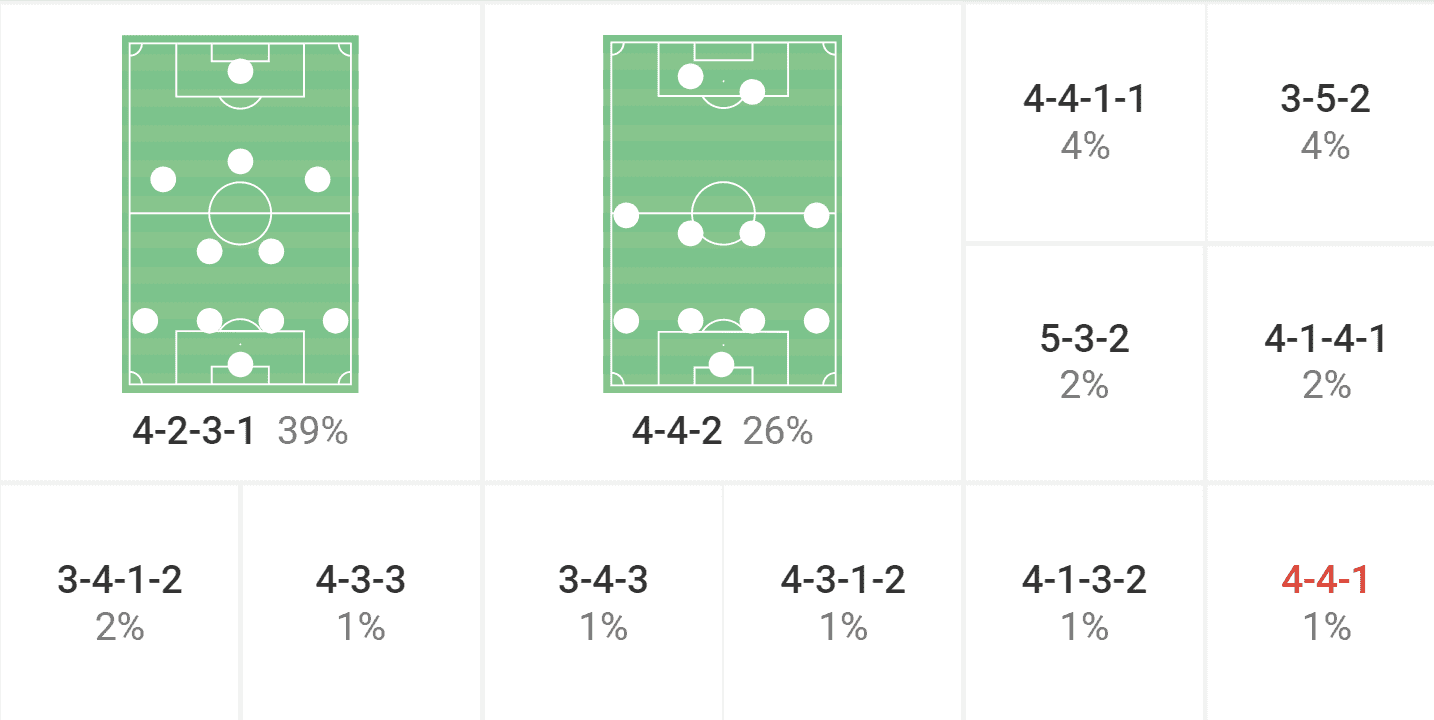Image resolution: width=1434 pixels, height=720 pixels.
Task: Select the 3-4-1-2 formation tile
Action: click(120, 602)
